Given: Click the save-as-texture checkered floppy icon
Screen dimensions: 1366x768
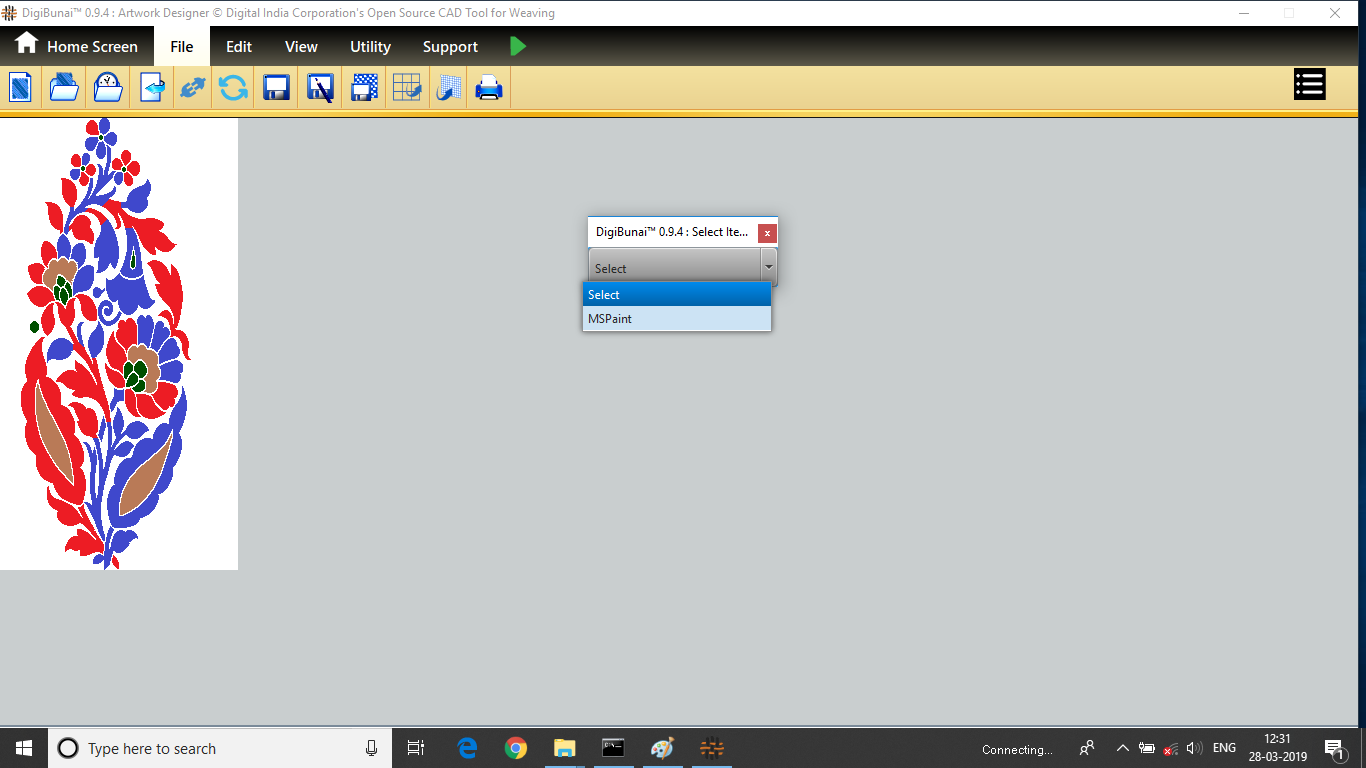Looking at the screenshot, I should tap(364, 88).
